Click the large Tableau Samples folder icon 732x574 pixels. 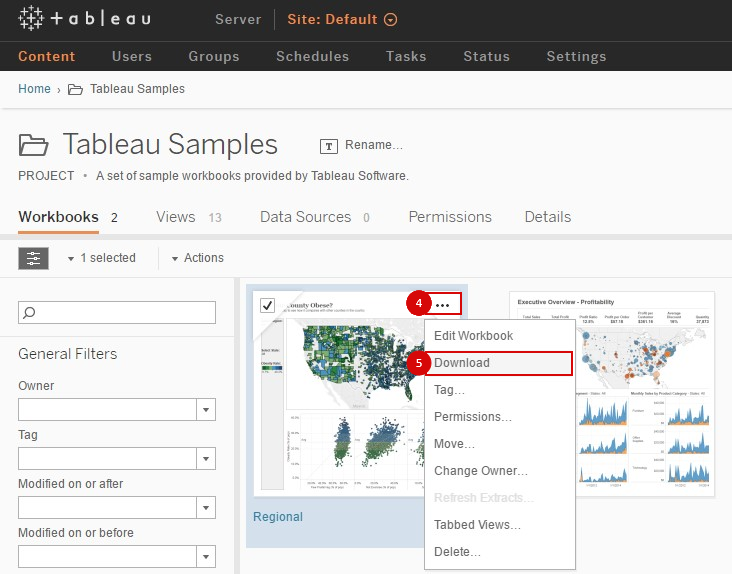(x=33, y=145)
